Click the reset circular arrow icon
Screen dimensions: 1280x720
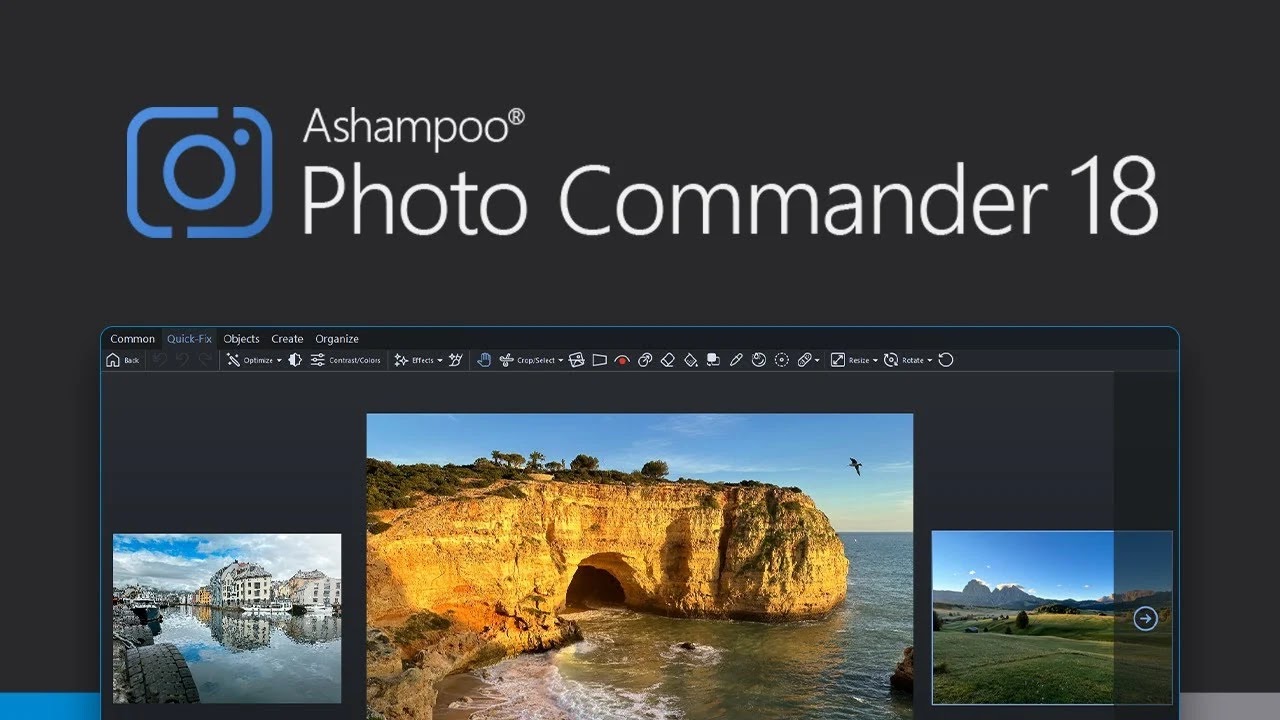[946, 360]
